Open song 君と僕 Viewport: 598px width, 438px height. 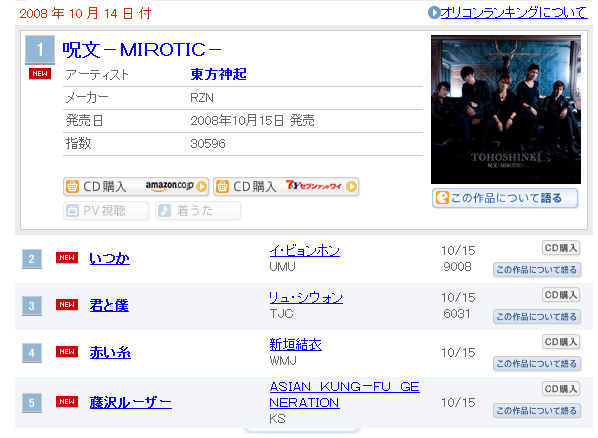click(109, 306)
